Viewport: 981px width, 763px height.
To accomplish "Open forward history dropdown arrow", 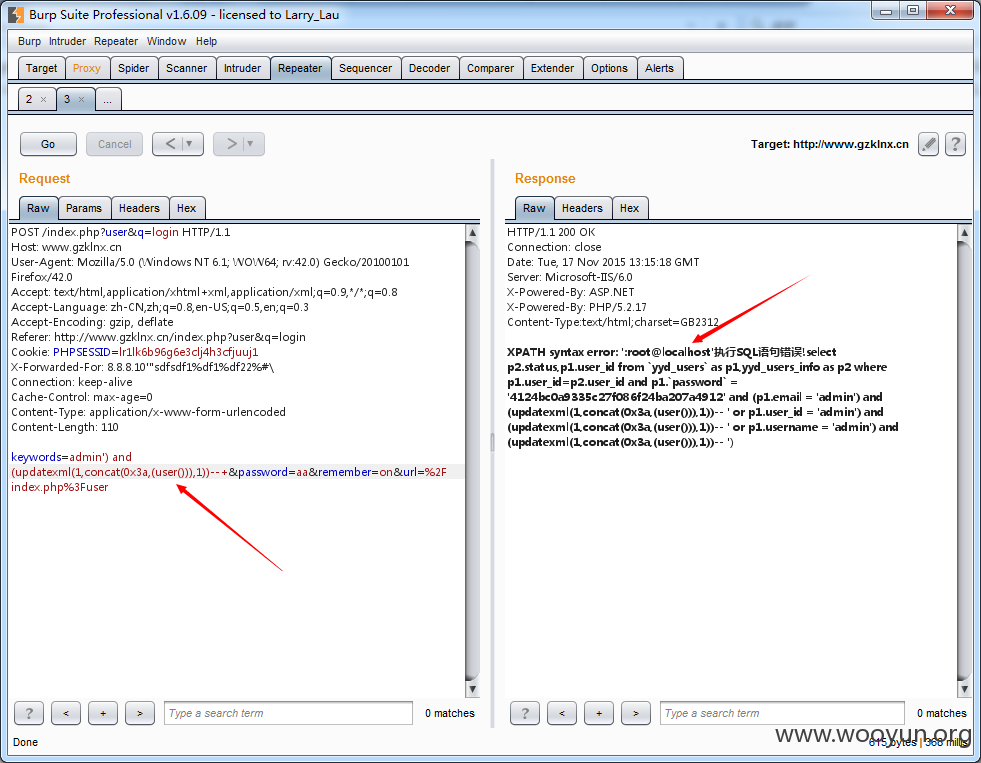I will (x=250, y=144).
